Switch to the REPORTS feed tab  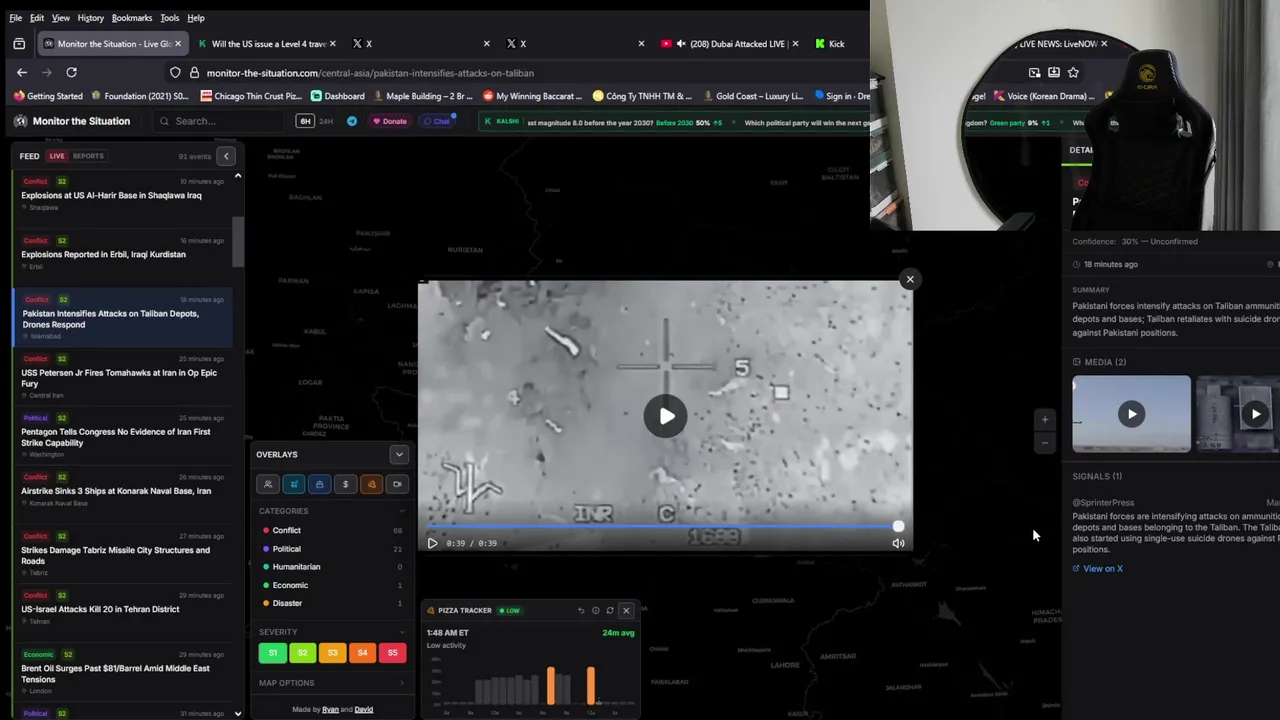[x=88, y=156]
